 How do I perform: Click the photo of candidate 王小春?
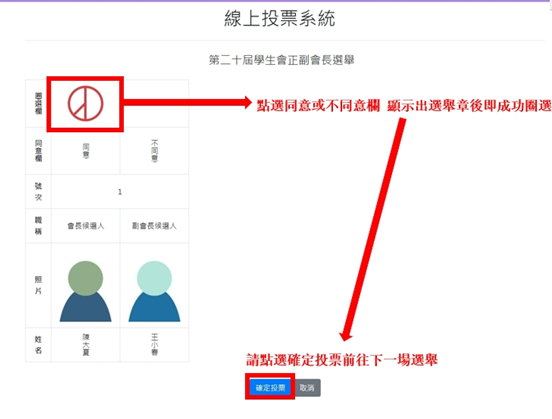pyautogui.click(x=154, y=291)
